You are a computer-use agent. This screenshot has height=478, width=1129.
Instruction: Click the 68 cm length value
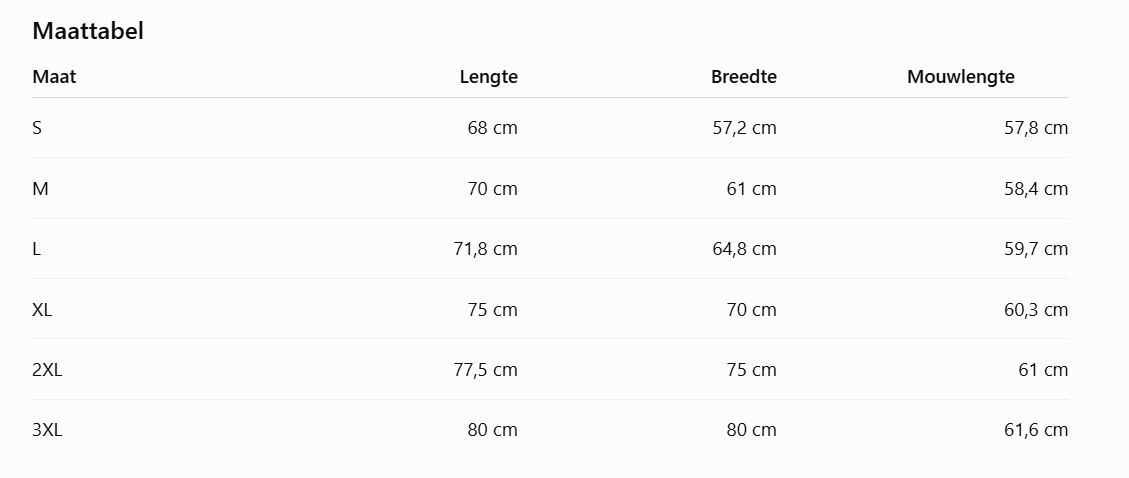coord(492,128)
